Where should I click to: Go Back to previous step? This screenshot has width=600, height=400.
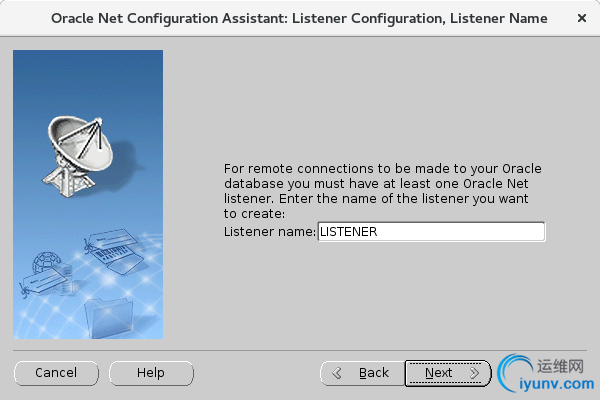coord(362,373)
